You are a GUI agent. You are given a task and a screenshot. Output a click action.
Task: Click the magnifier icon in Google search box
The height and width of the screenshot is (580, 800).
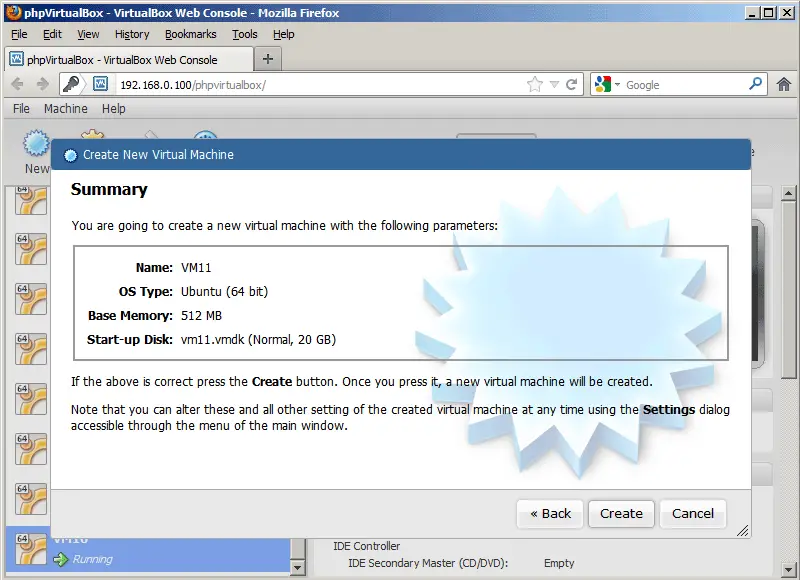[756, 84]
